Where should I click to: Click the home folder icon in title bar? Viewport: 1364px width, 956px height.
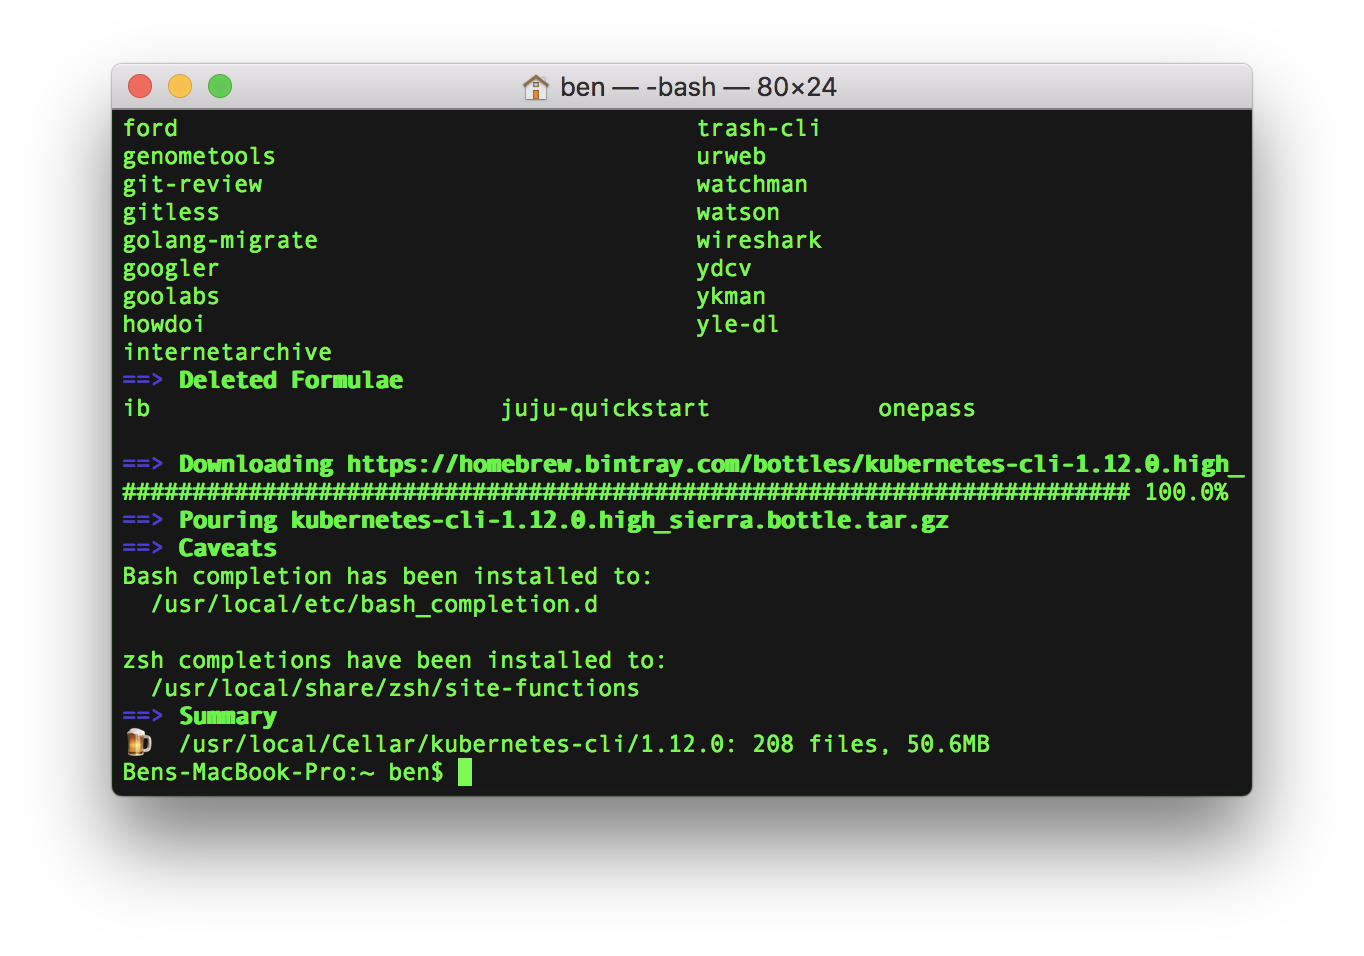536,87
